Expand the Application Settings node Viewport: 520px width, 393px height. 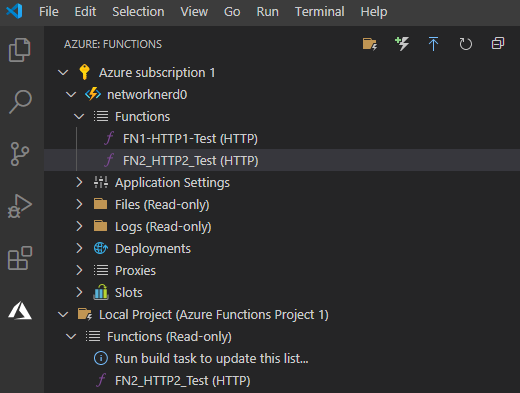click(79, 182)
